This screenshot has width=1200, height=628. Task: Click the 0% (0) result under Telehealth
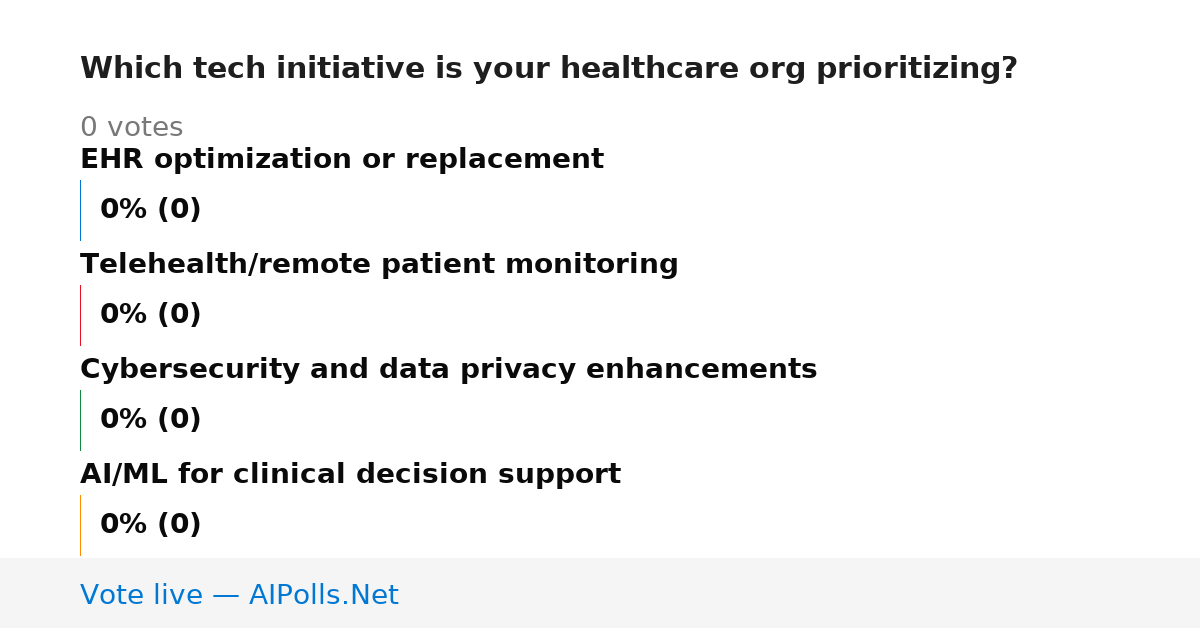pyautogui.click(x=151, y=315)
